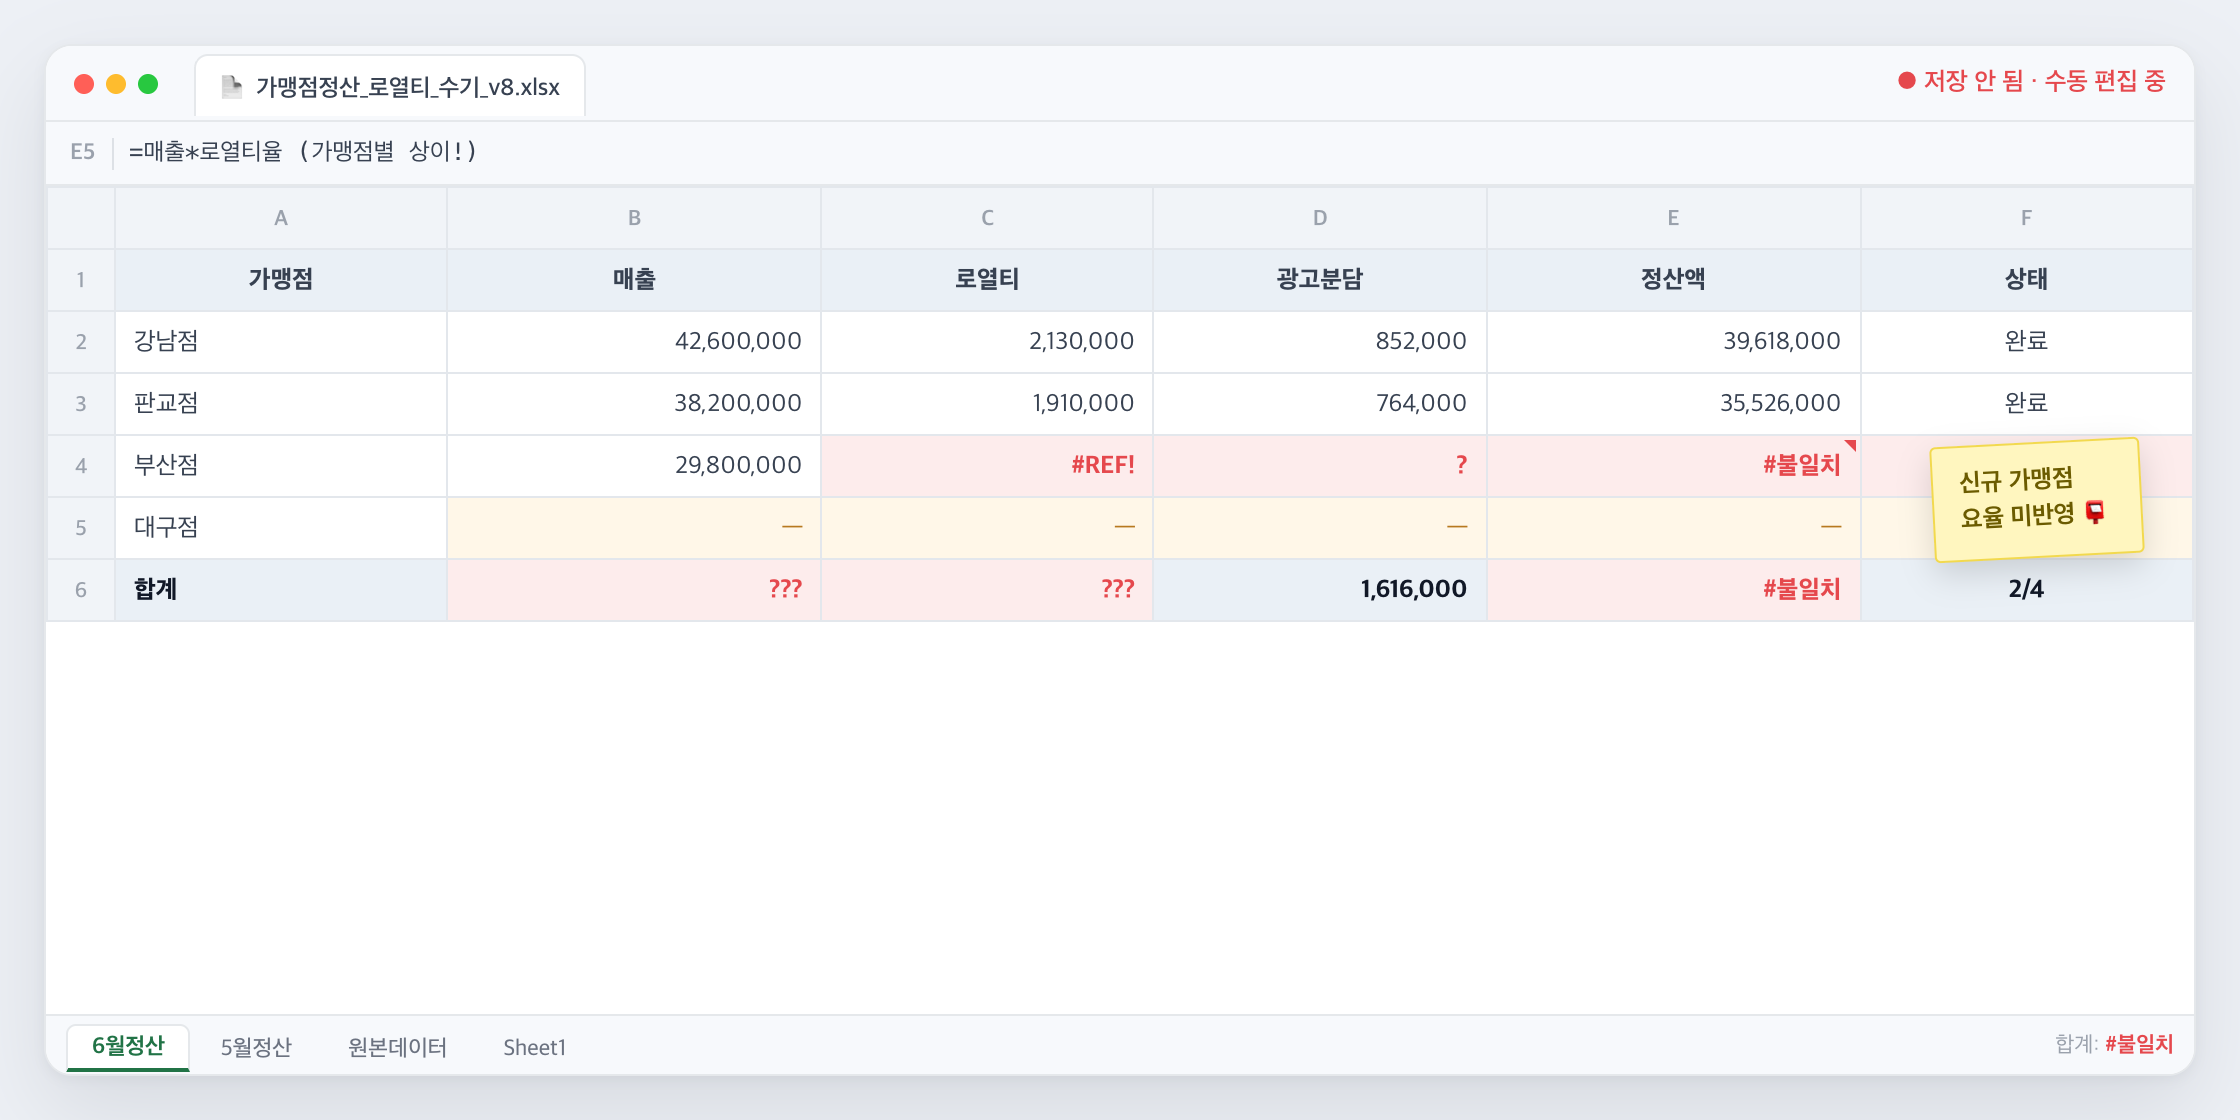Select the 6월정산 sheet tab
The image size is (2240, 1120).
coord(128,1047)
